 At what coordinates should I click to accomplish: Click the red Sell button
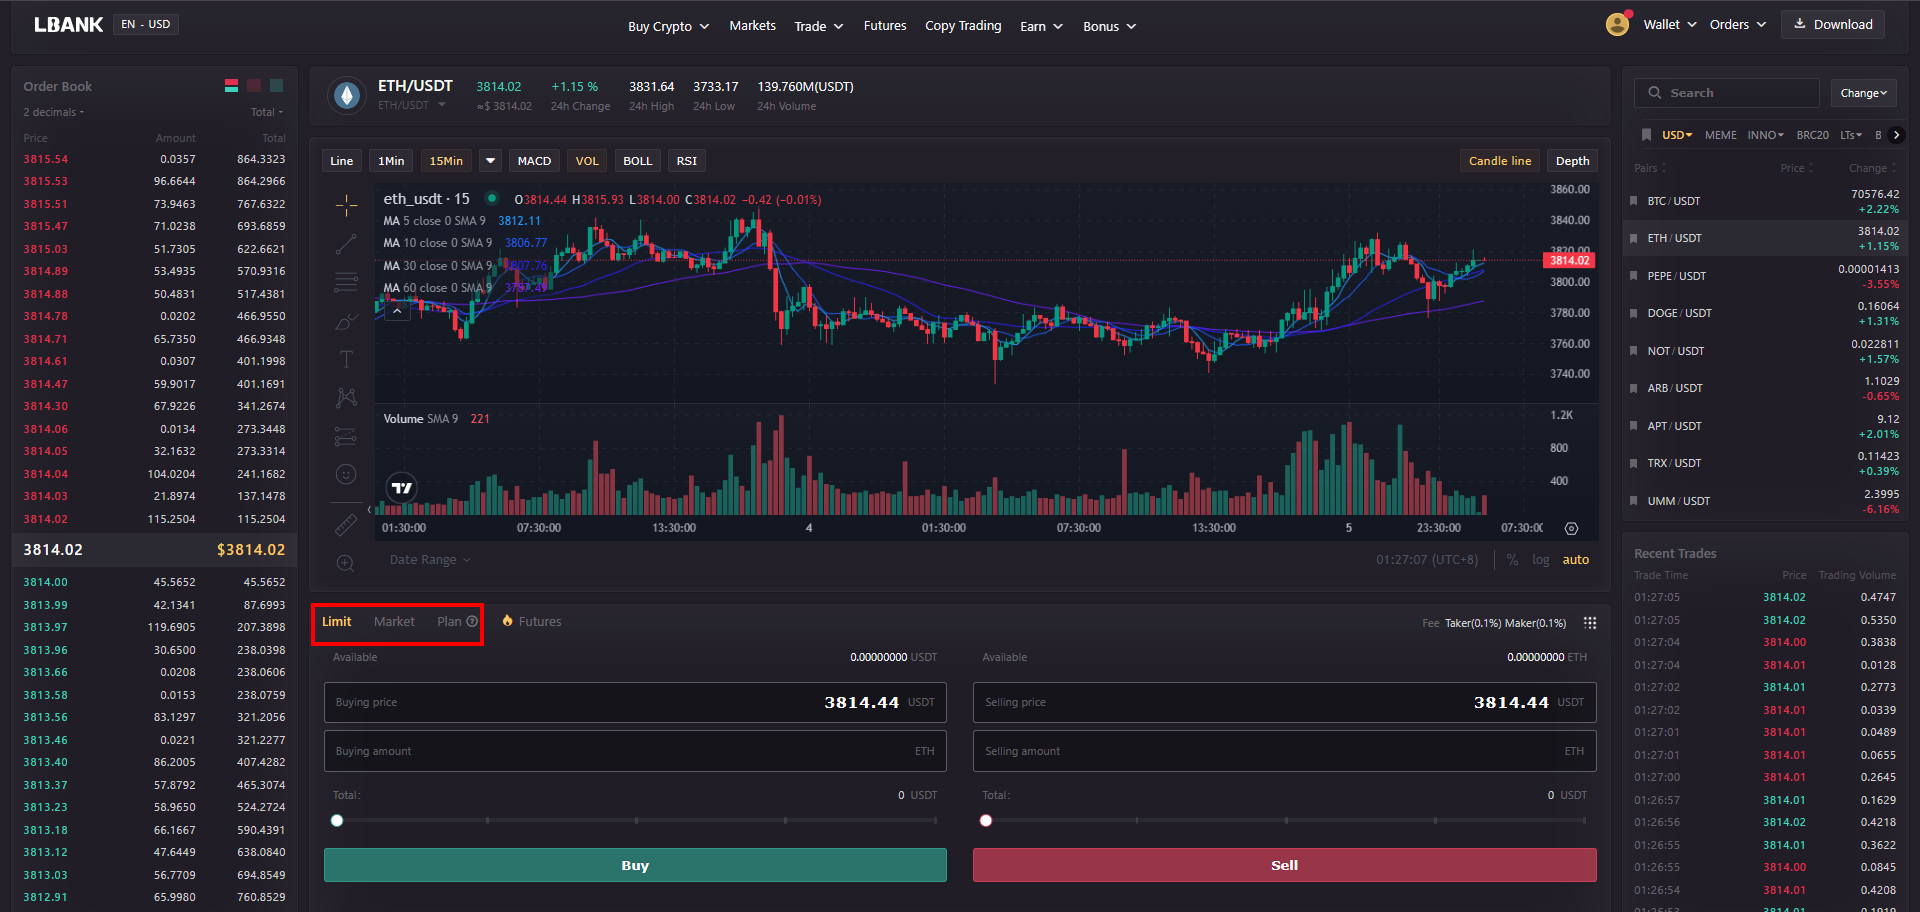tap(1284, 865)
